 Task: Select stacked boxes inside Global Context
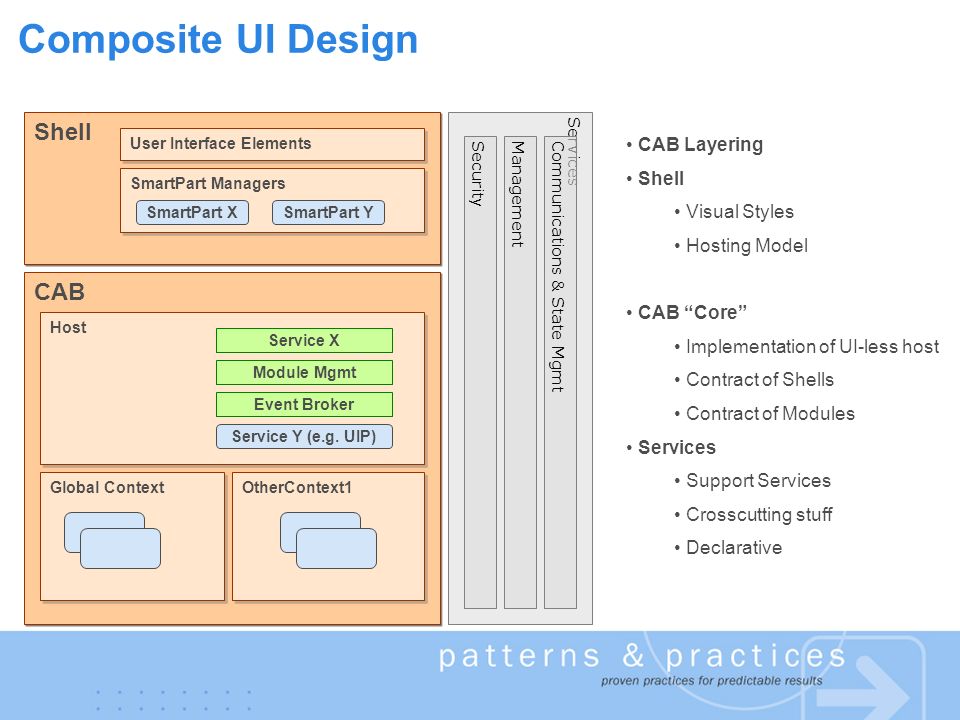point(113,541)
